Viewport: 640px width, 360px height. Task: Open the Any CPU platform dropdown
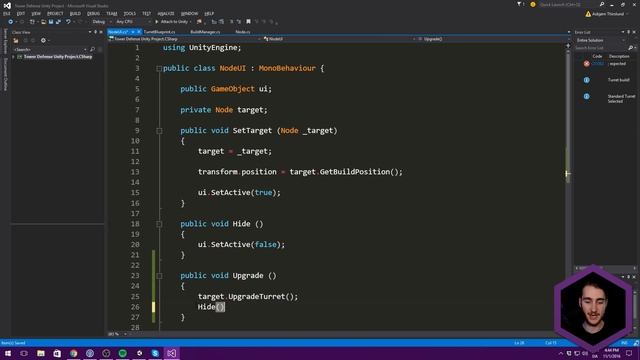pos(133,22)
